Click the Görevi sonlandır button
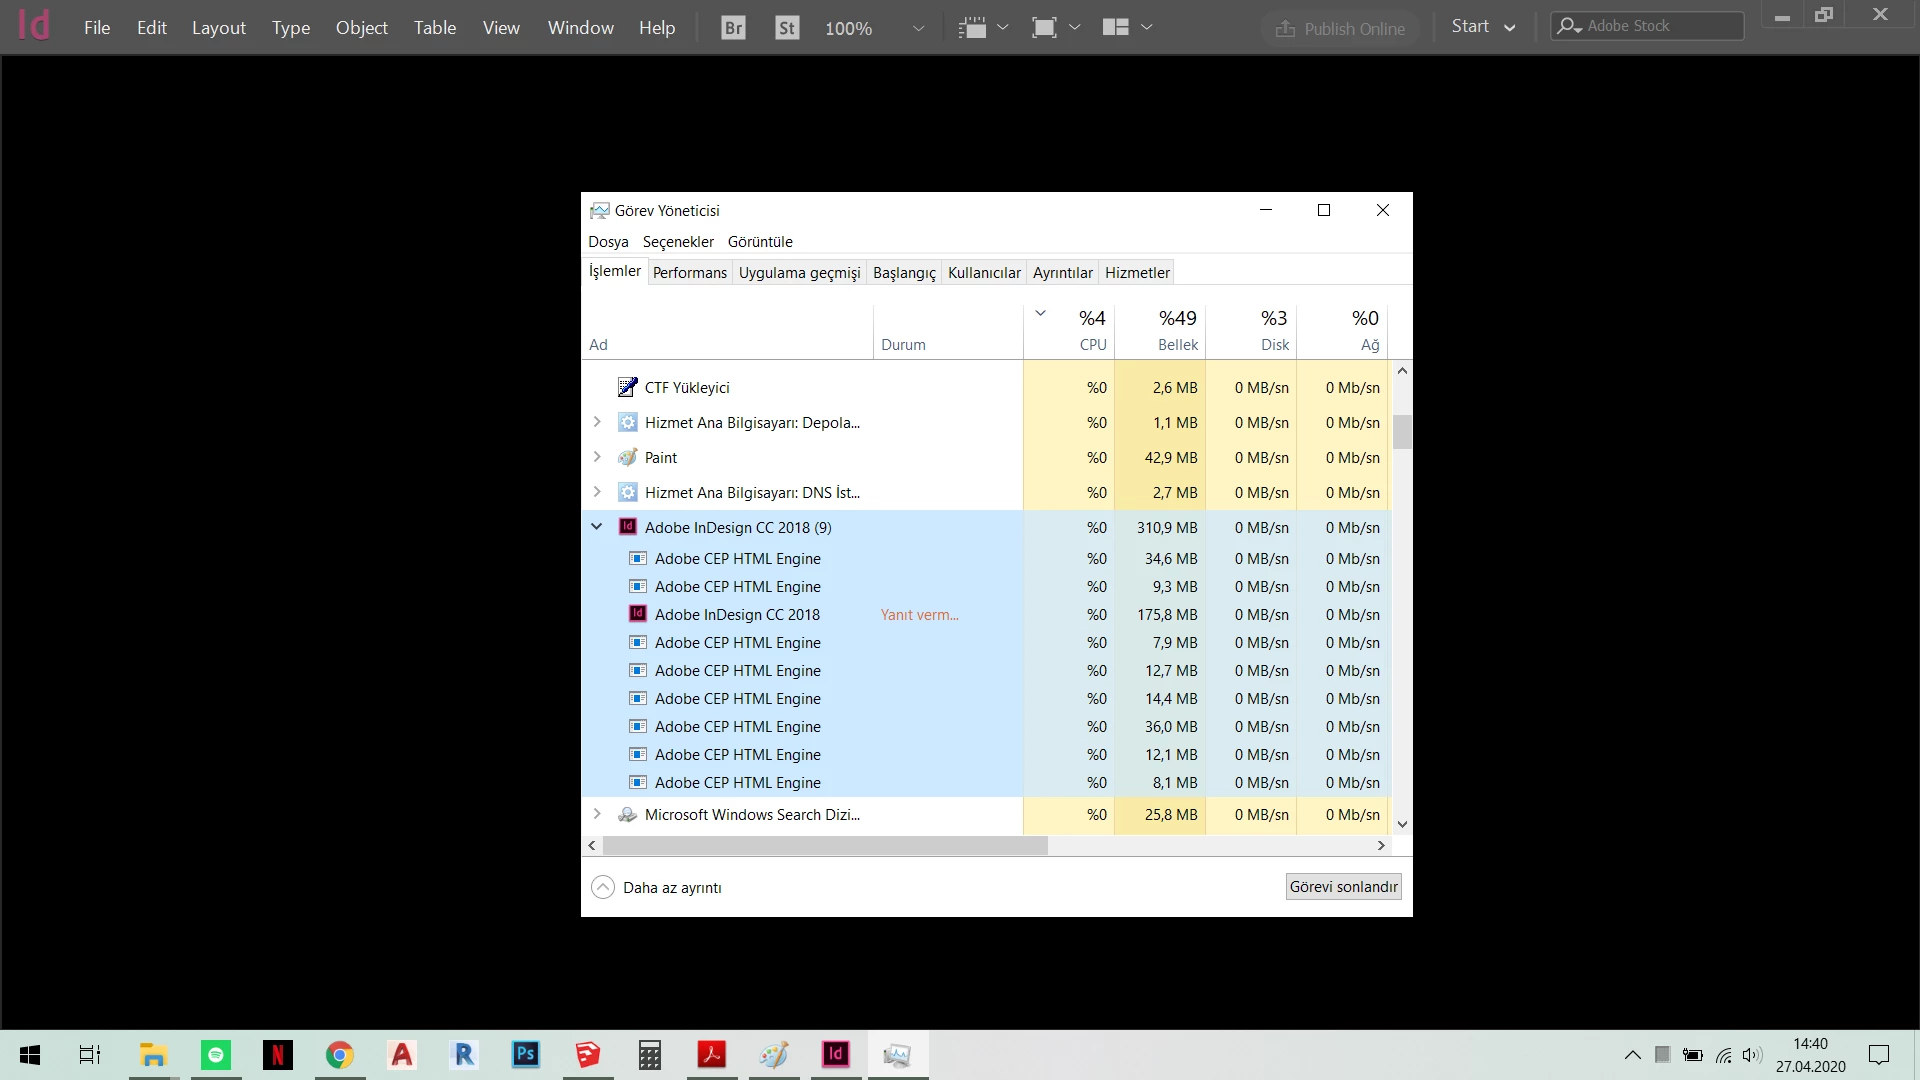The image size is (1920, 1080). (1343, 886)
